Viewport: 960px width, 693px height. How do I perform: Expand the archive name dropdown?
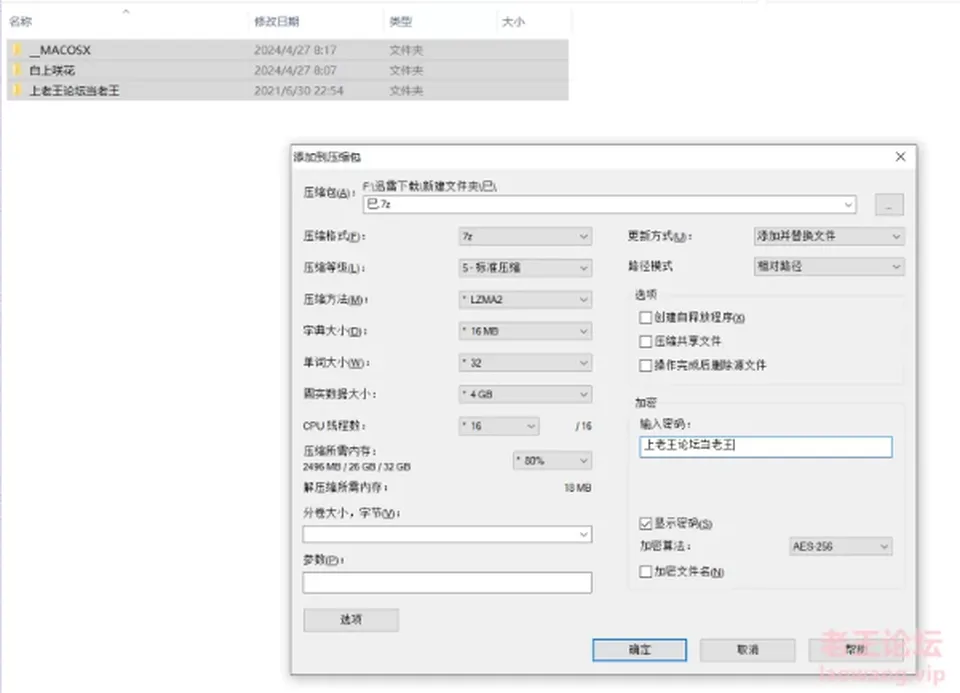click(849, 204)
